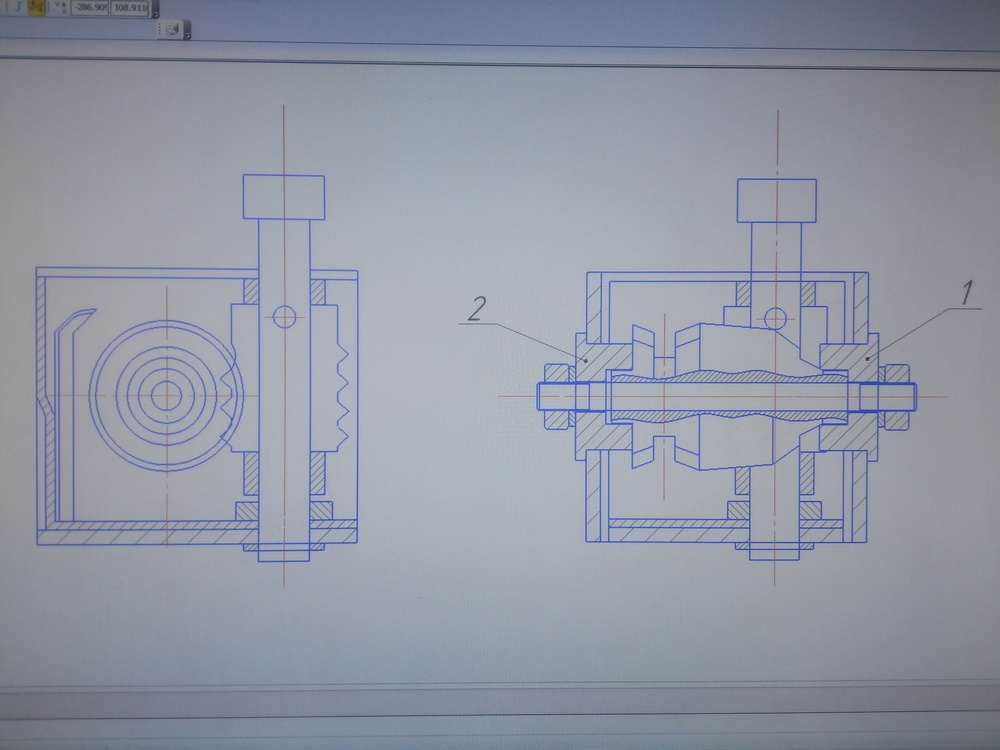The width and height of the screenshot is (1000, 750).
Task: Select the small hole circle in right view shaft
Action: point(774,320)
